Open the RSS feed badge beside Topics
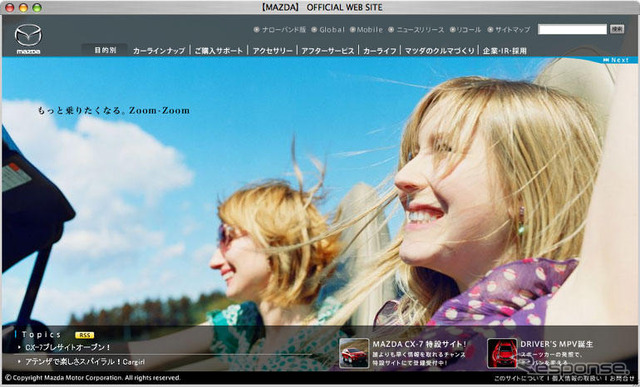640x387 pixels. [84, 335]
